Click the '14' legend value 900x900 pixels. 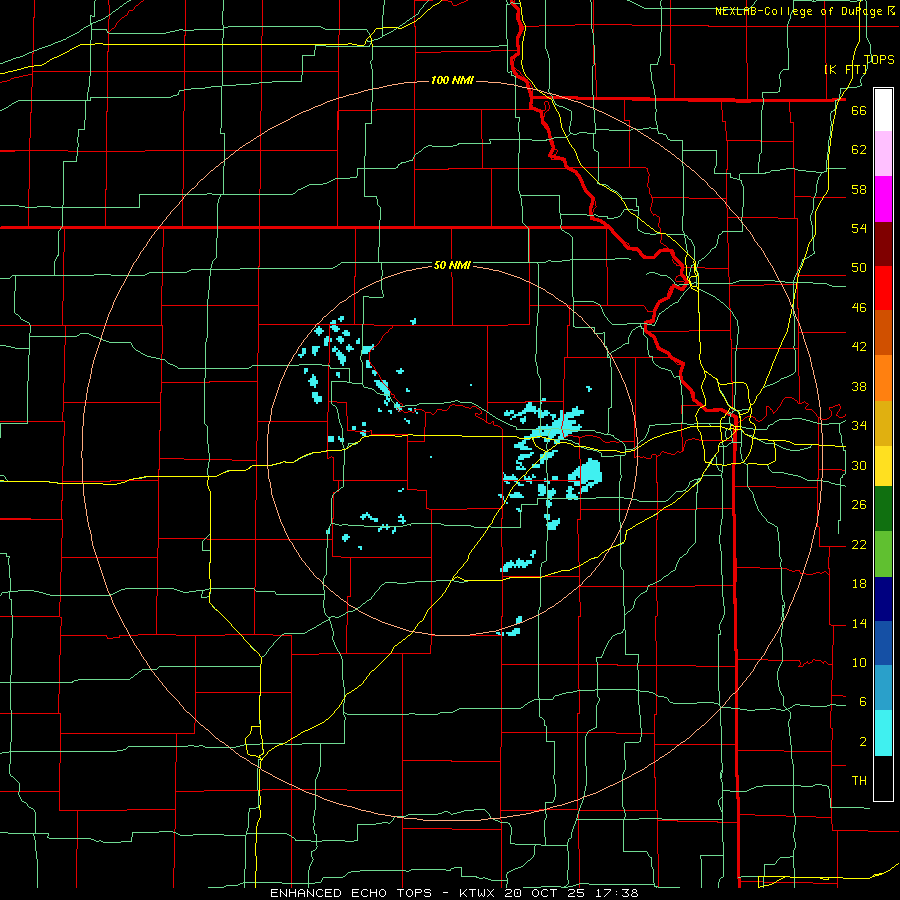(859, 623)
